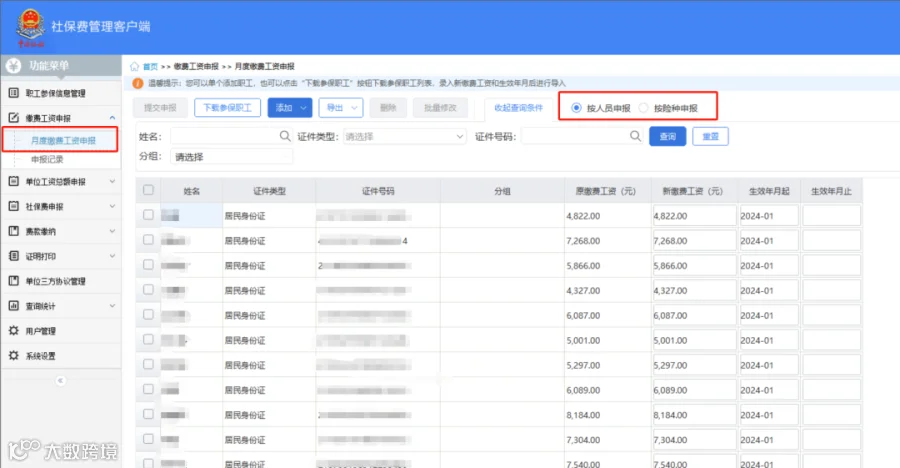
Task: Click the 新缴费工资 field showing 7,268.00
Action: [694, 241]
